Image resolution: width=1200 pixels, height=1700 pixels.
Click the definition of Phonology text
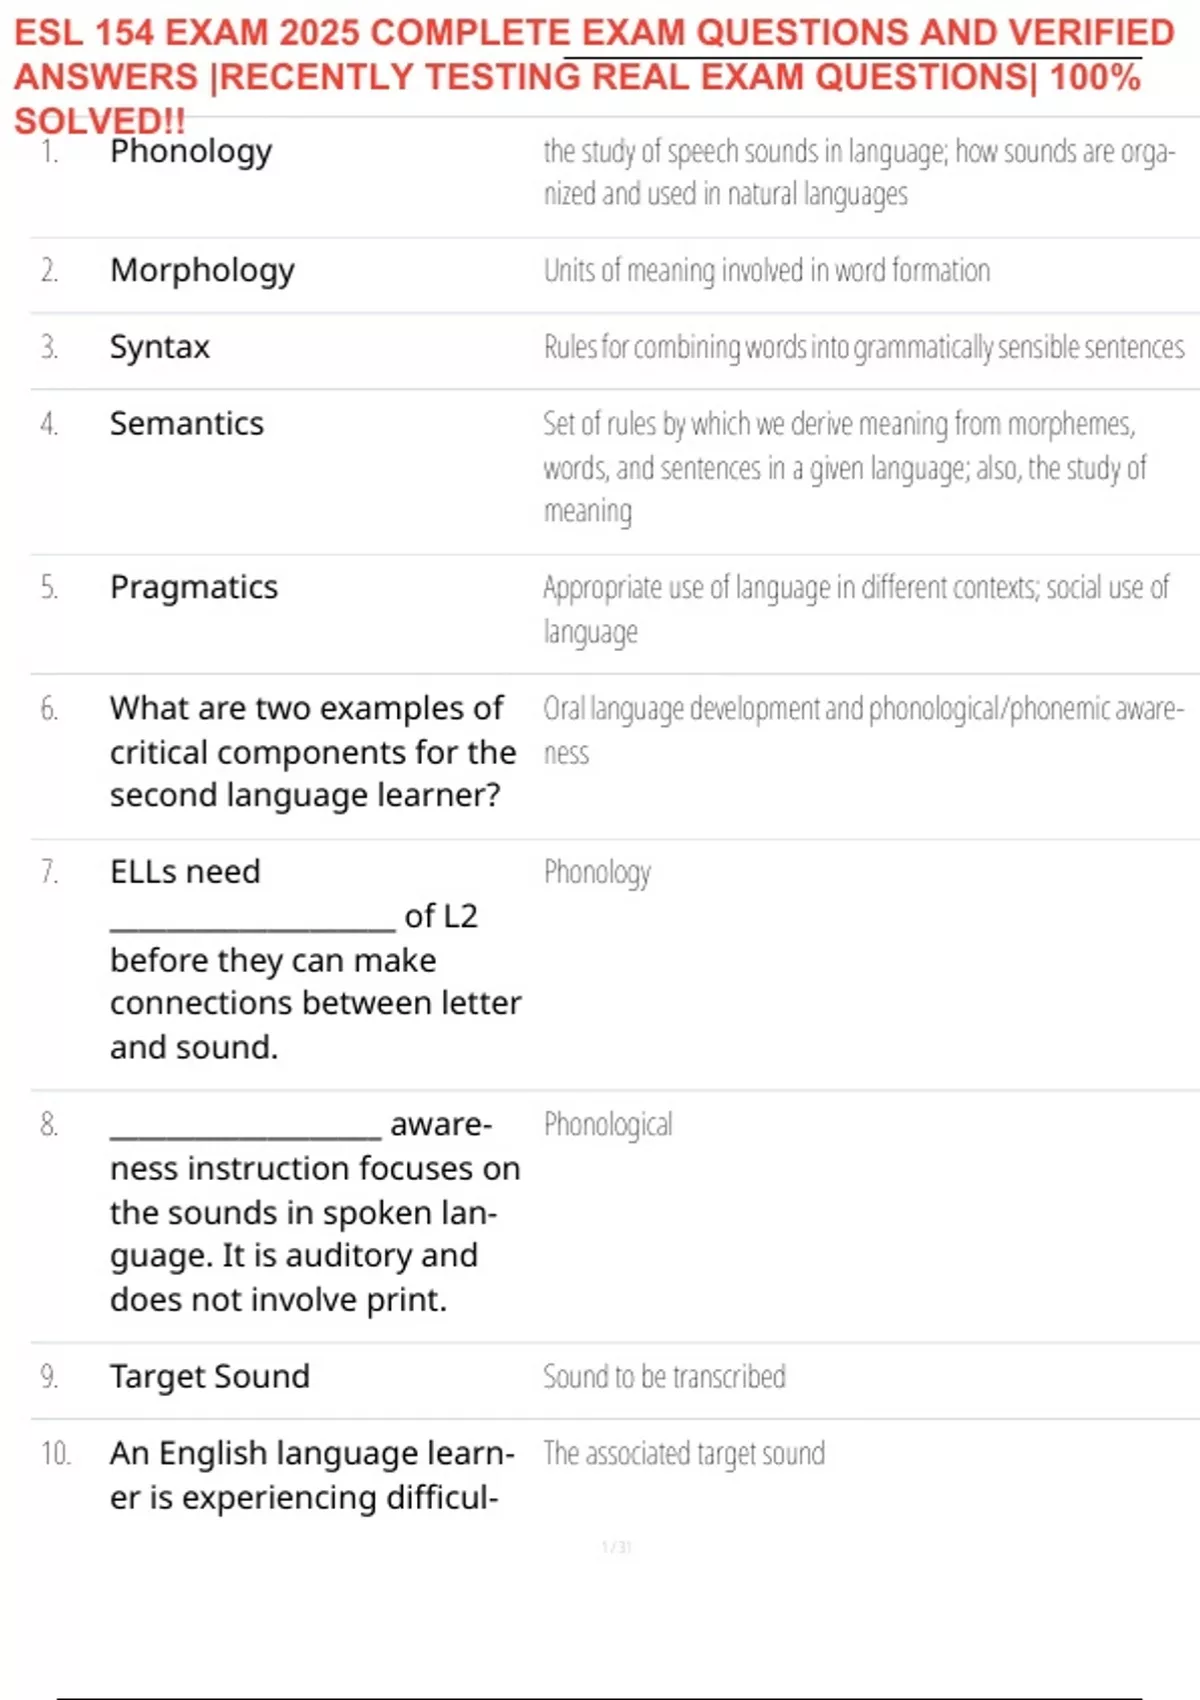[x=859, y=173]
